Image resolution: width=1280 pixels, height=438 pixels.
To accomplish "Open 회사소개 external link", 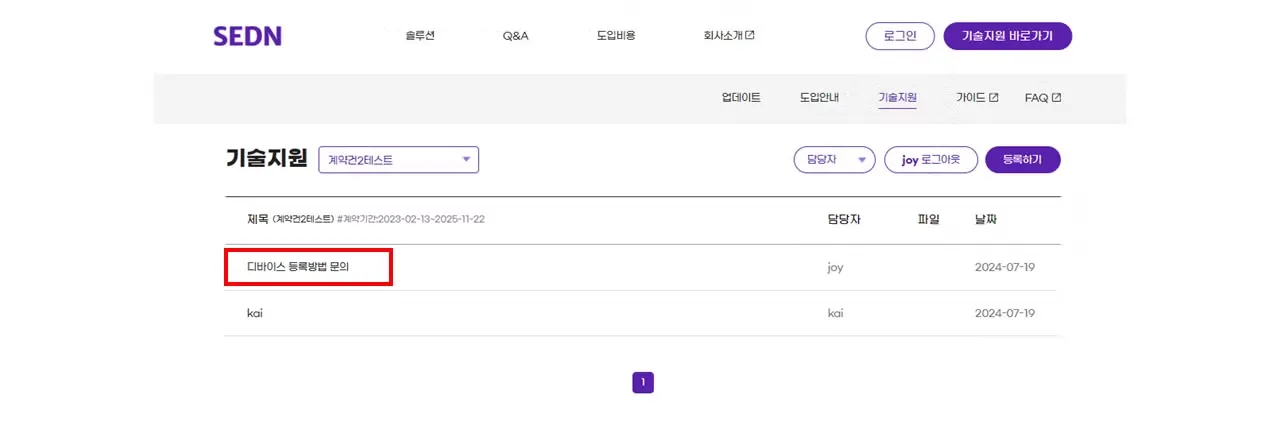I will click(x=729, y=36).
